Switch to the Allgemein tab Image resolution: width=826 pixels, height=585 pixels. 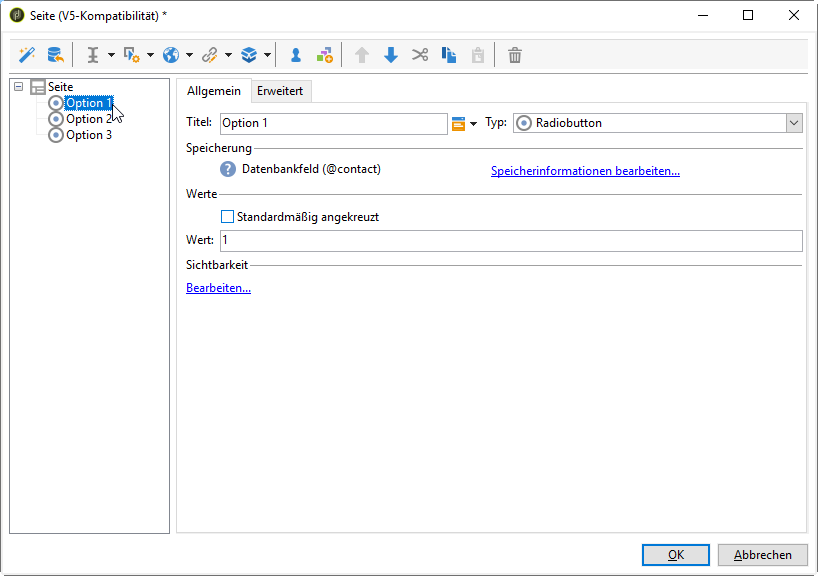tap(214, 91)
